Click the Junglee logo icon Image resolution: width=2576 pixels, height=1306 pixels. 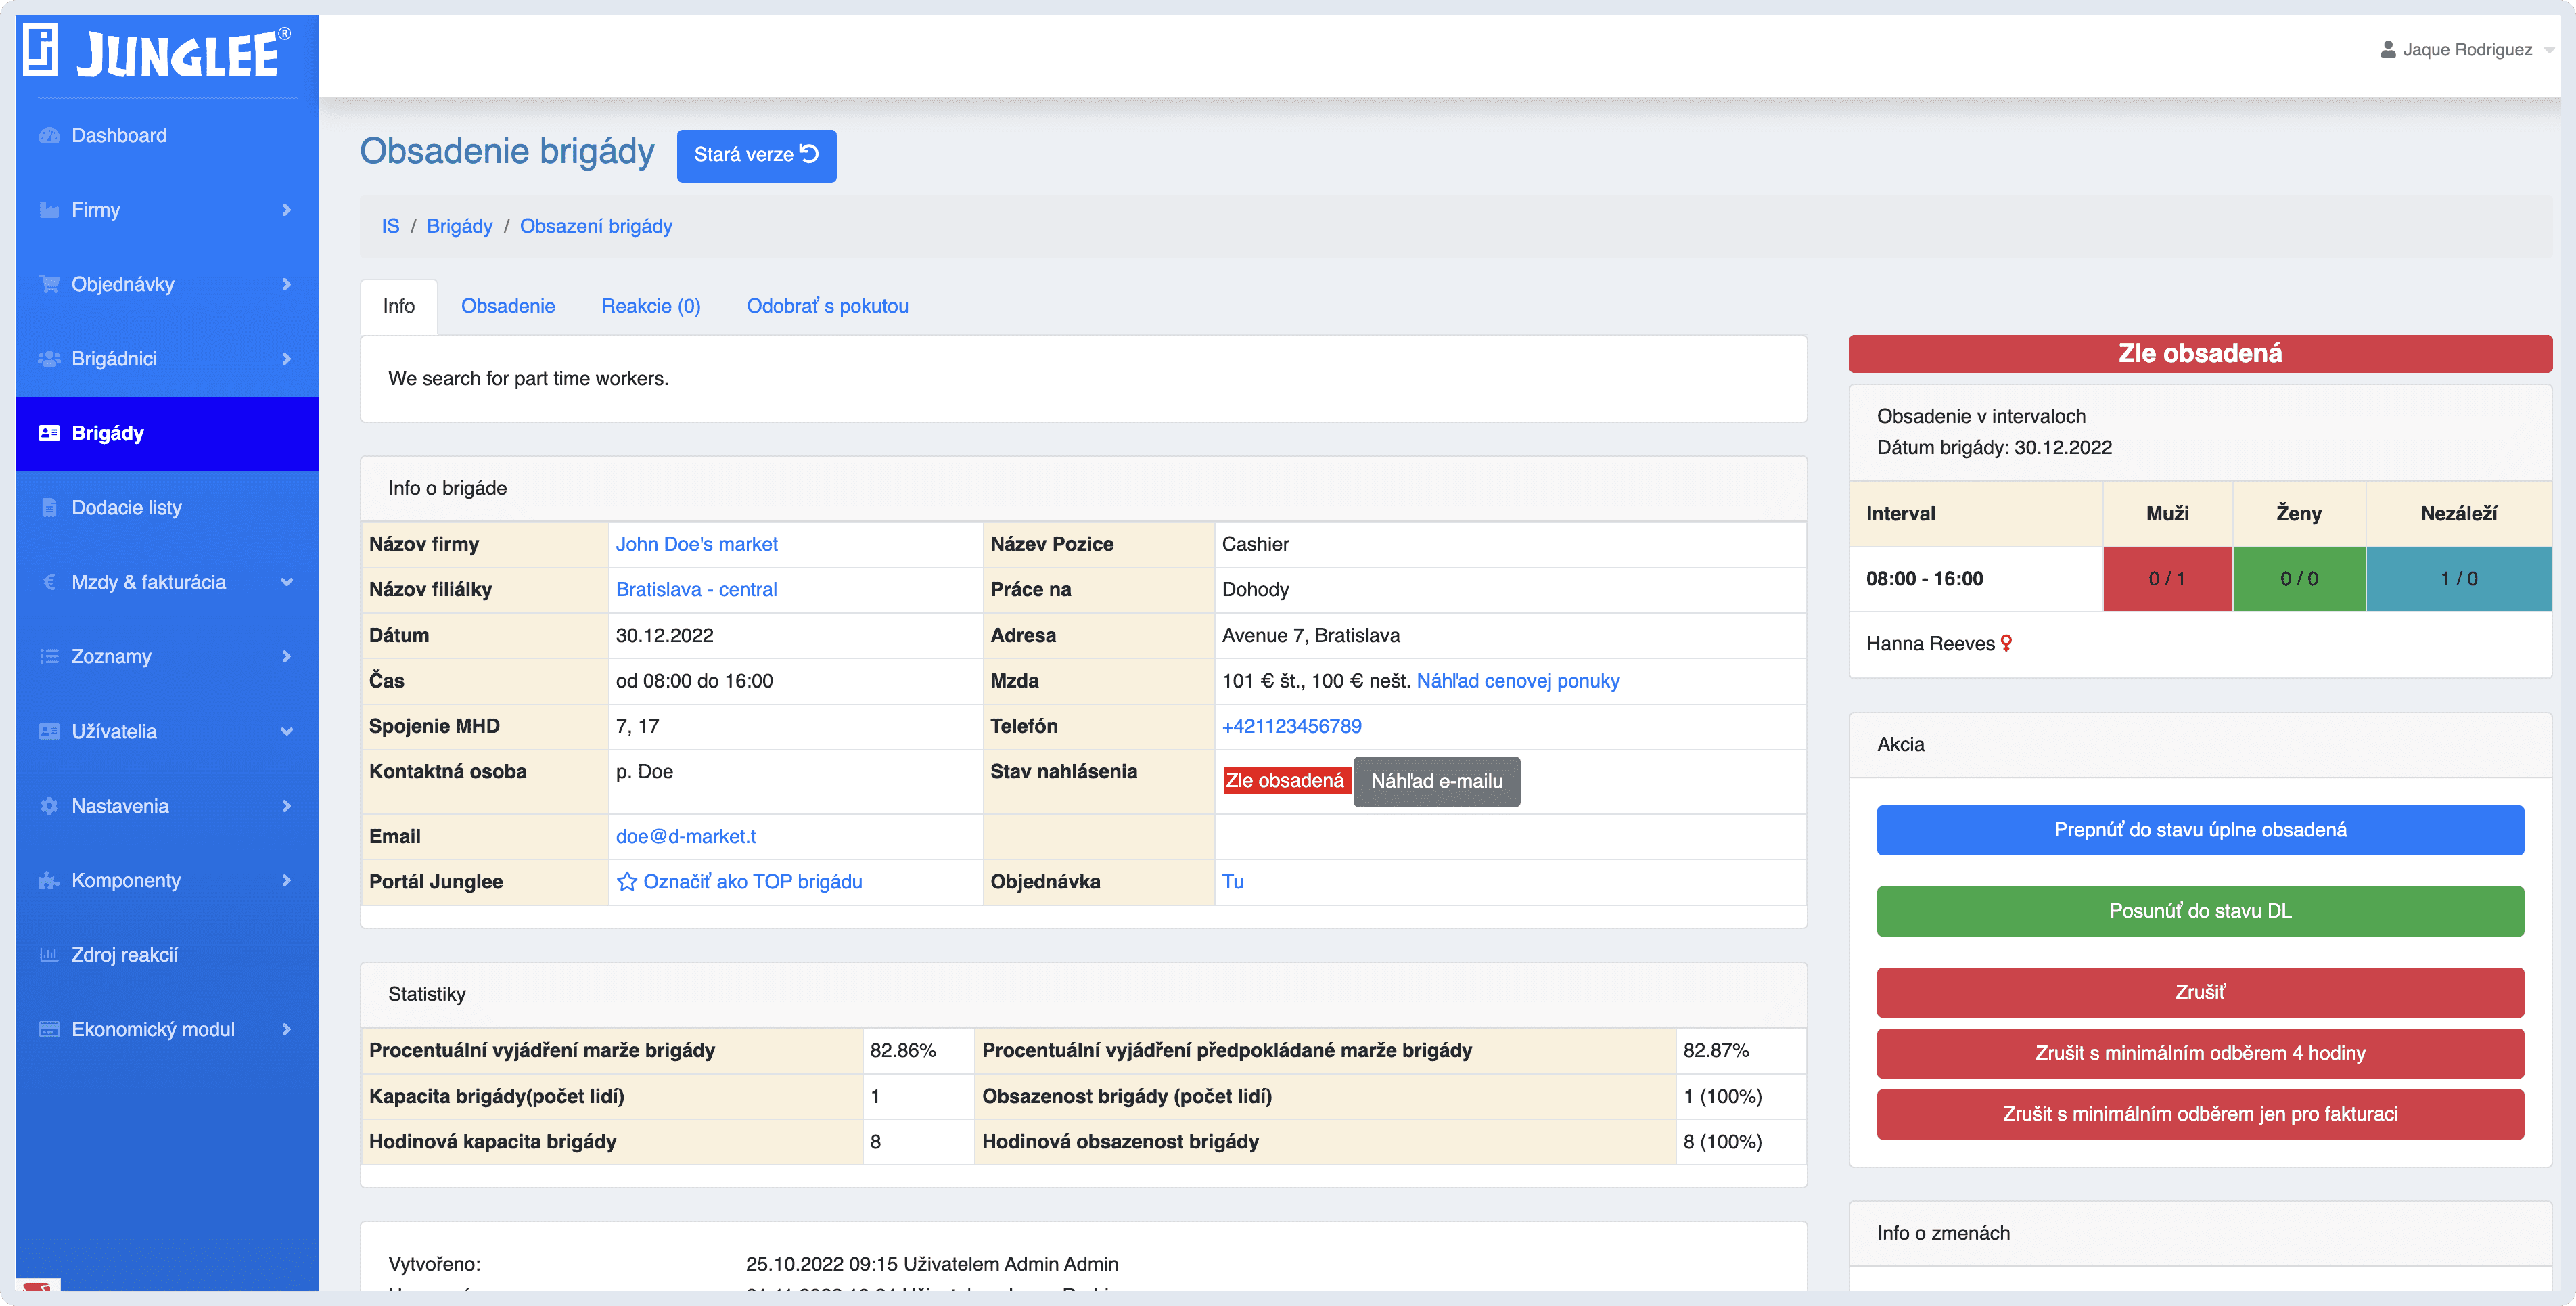click(x=41, y=51)
